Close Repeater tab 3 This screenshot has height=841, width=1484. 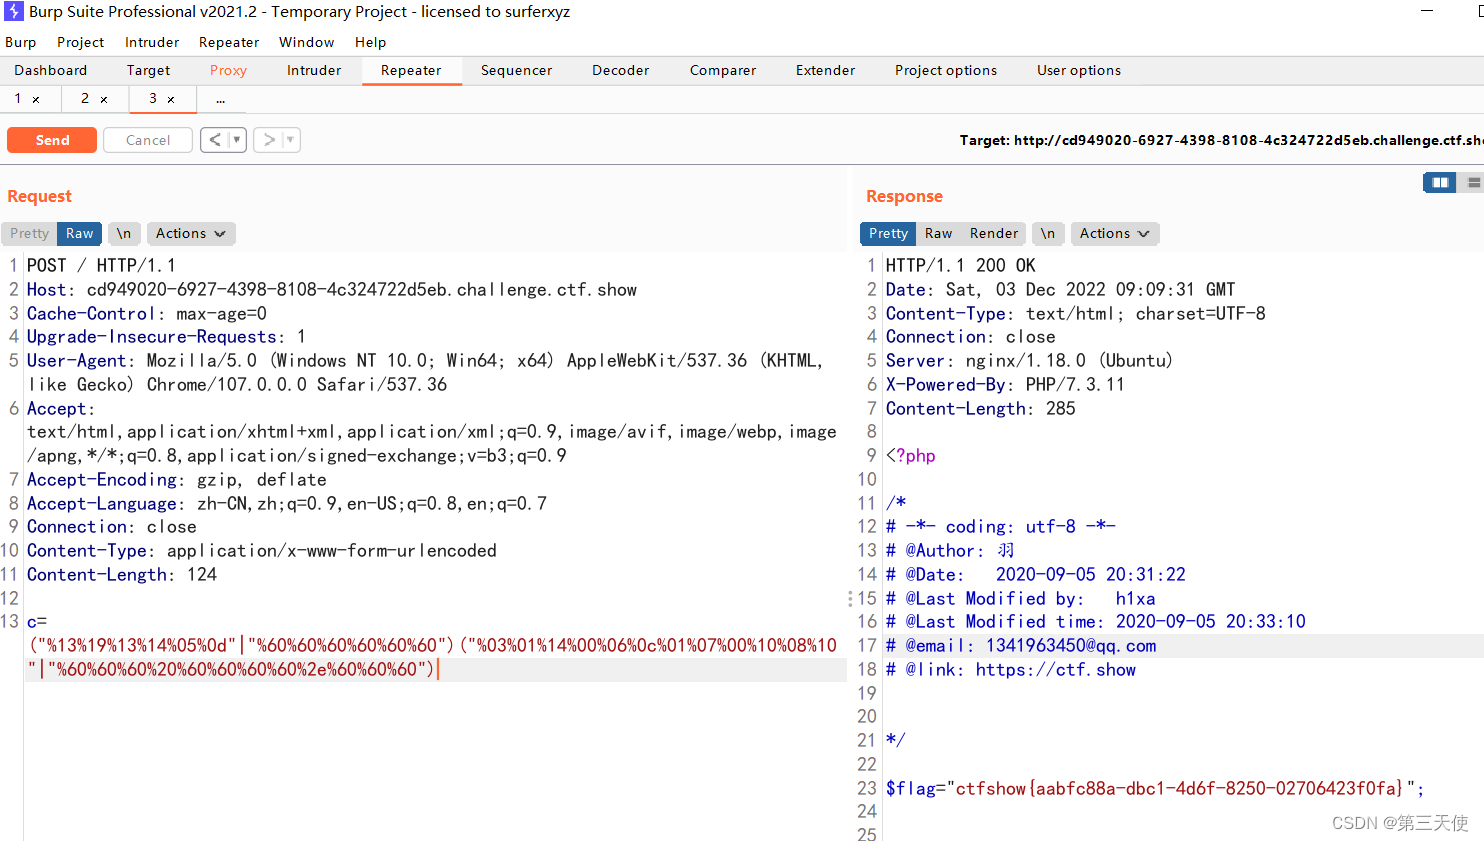click(x=171, y=99)
